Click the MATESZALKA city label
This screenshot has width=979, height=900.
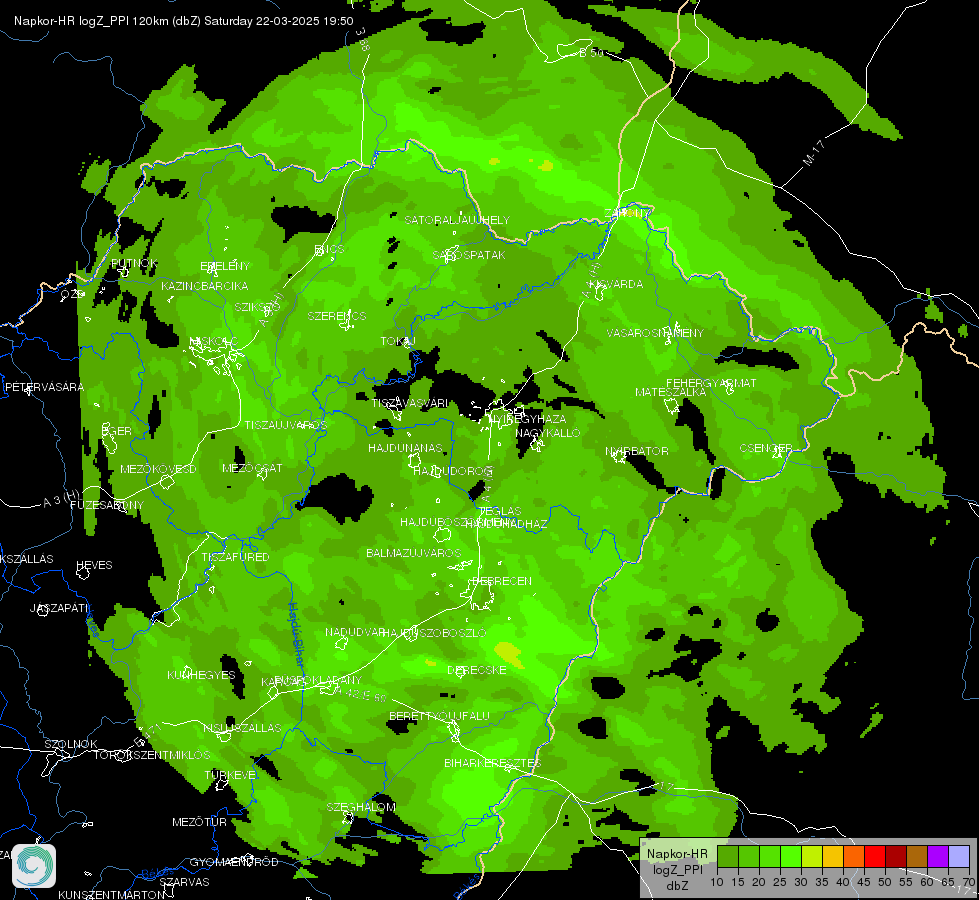point(671,392)
